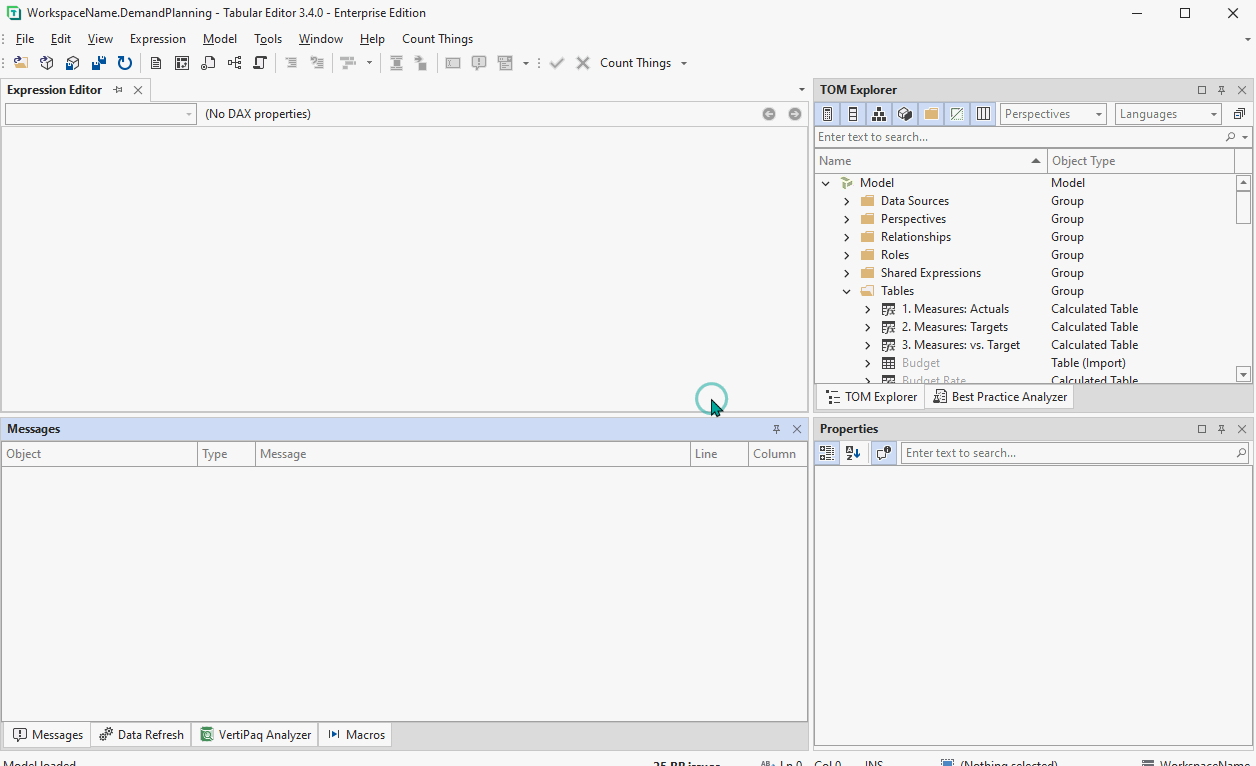Viewport: 1256px width, 766px height.
Task: Open the Help menu
Action: [x=372, y=39]
